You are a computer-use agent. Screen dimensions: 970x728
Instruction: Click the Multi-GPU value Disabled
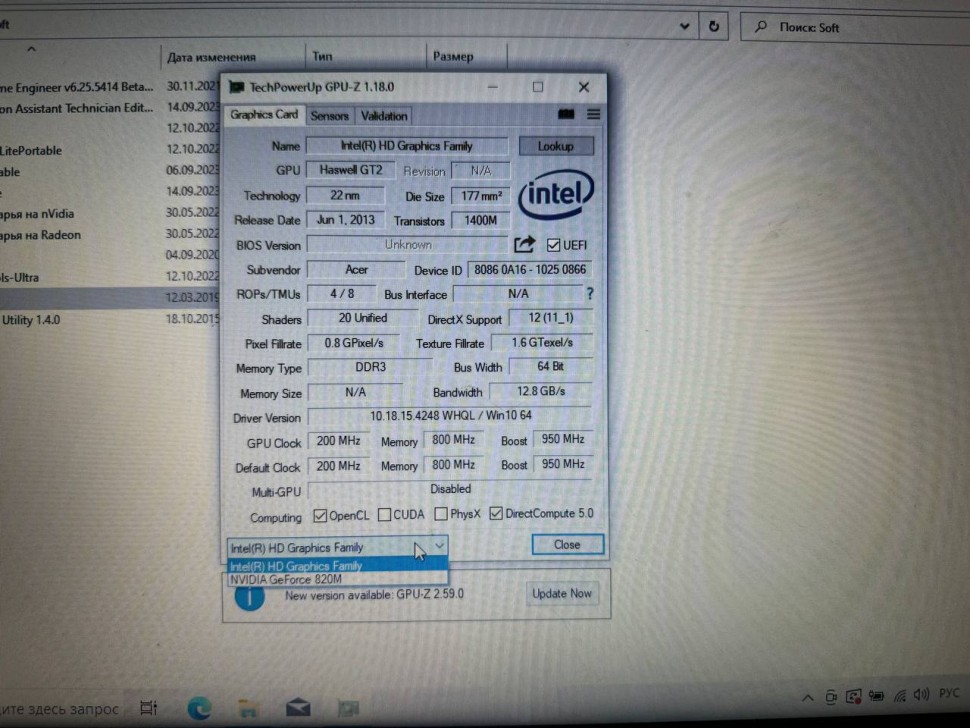450,489
